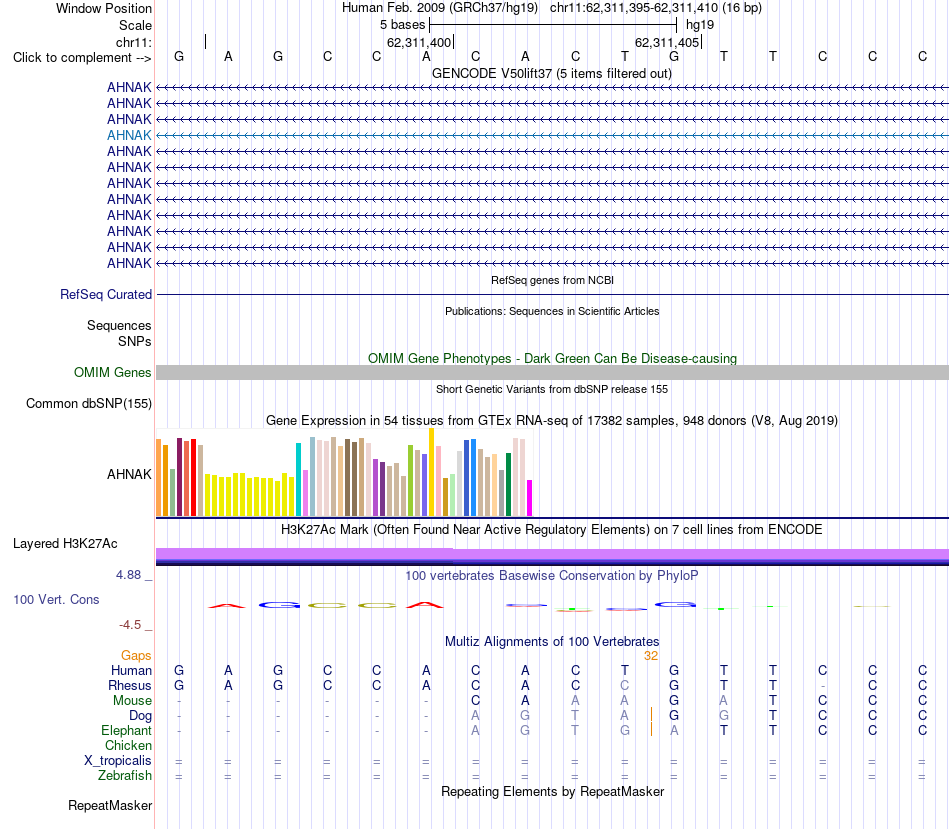The width and height of the screenshot is (950, 829).
Task: Click the 4.88 PhyloP axis maximum value
Action: point(128,575)
